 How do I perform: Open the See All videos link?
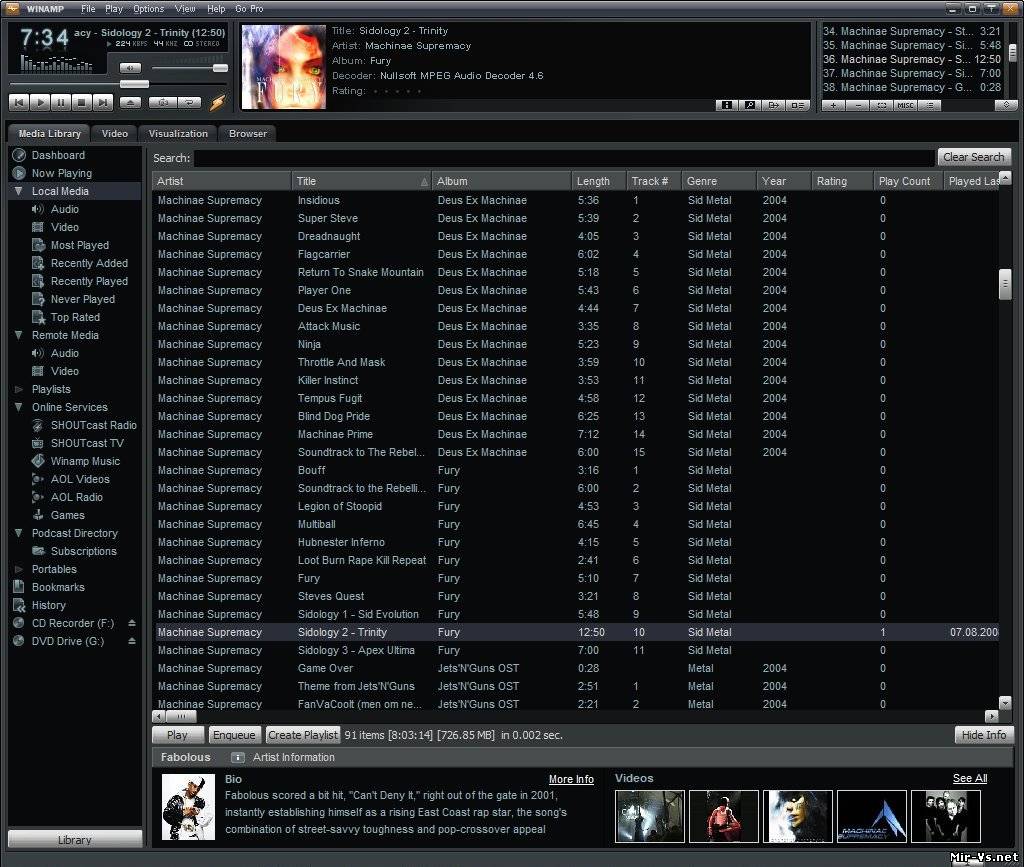[970, 778]
